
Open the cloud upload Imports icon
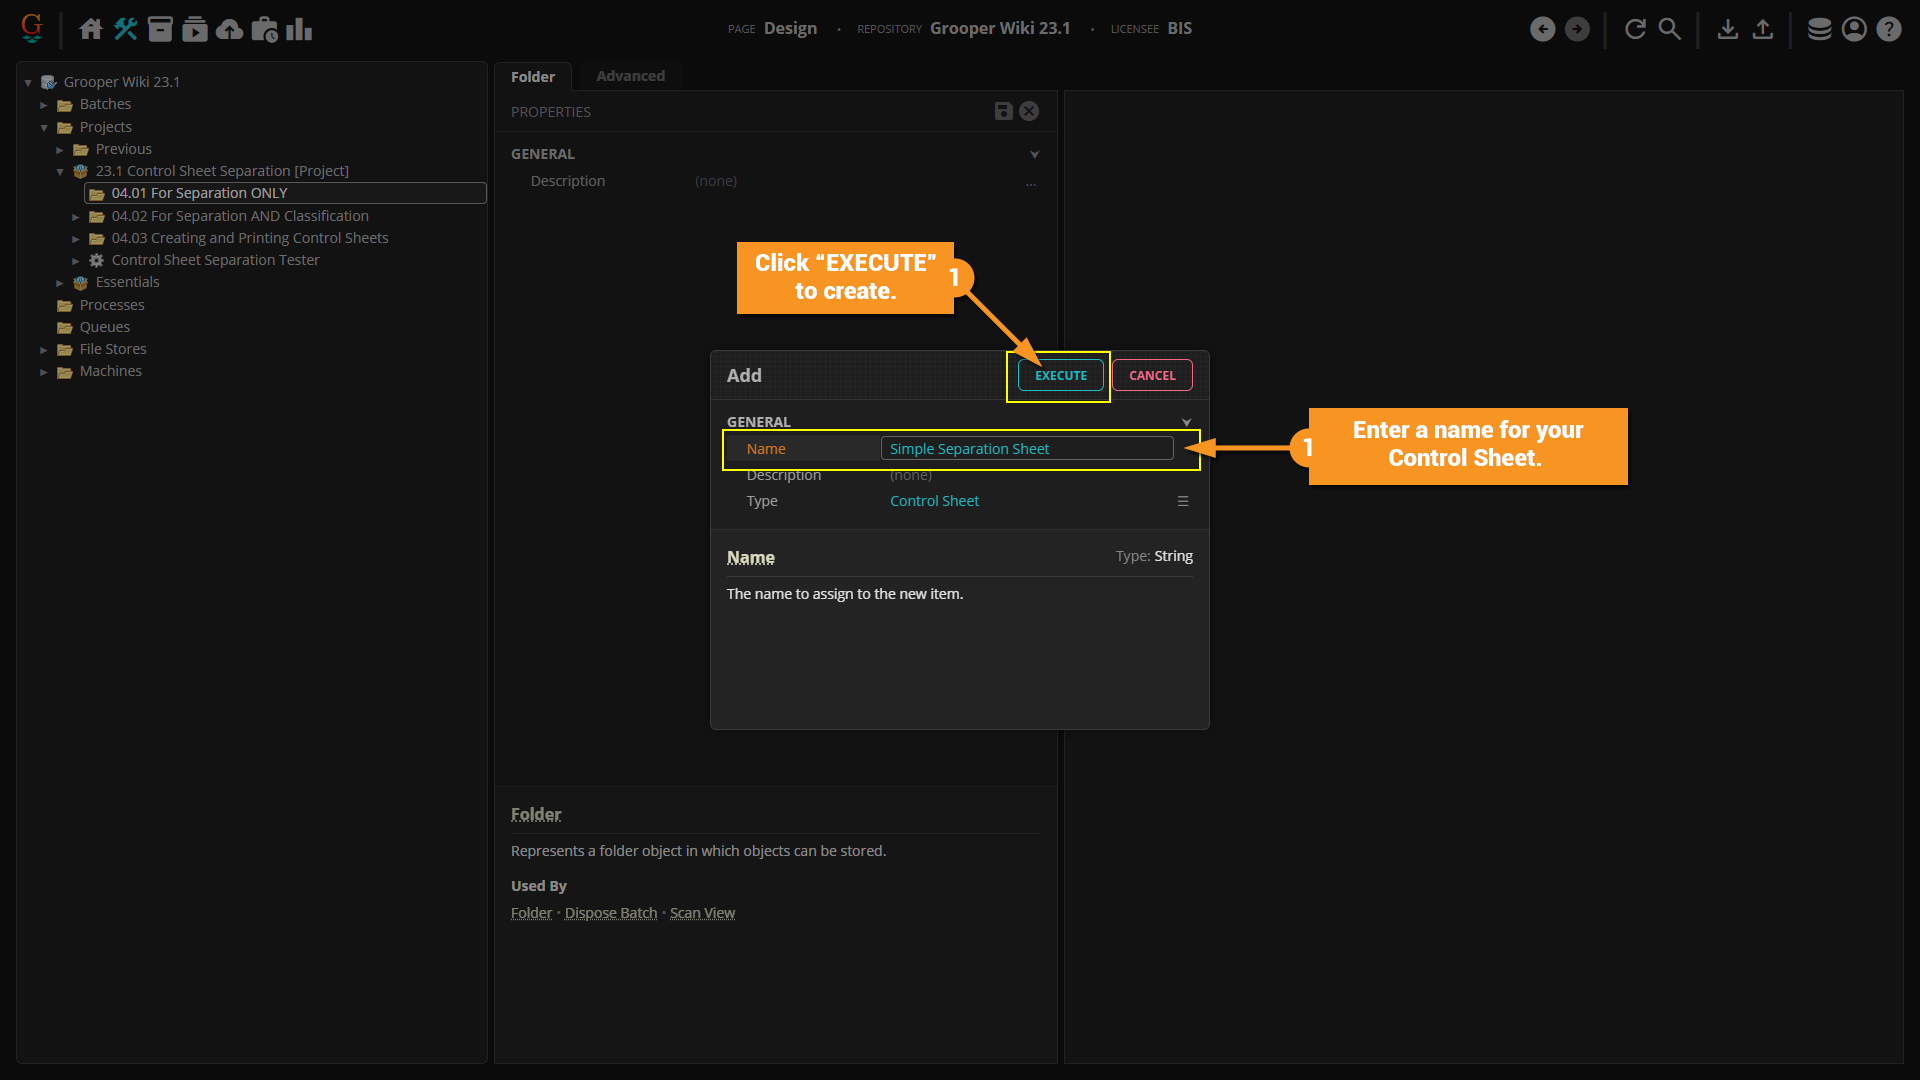click(x=230, y=29)
